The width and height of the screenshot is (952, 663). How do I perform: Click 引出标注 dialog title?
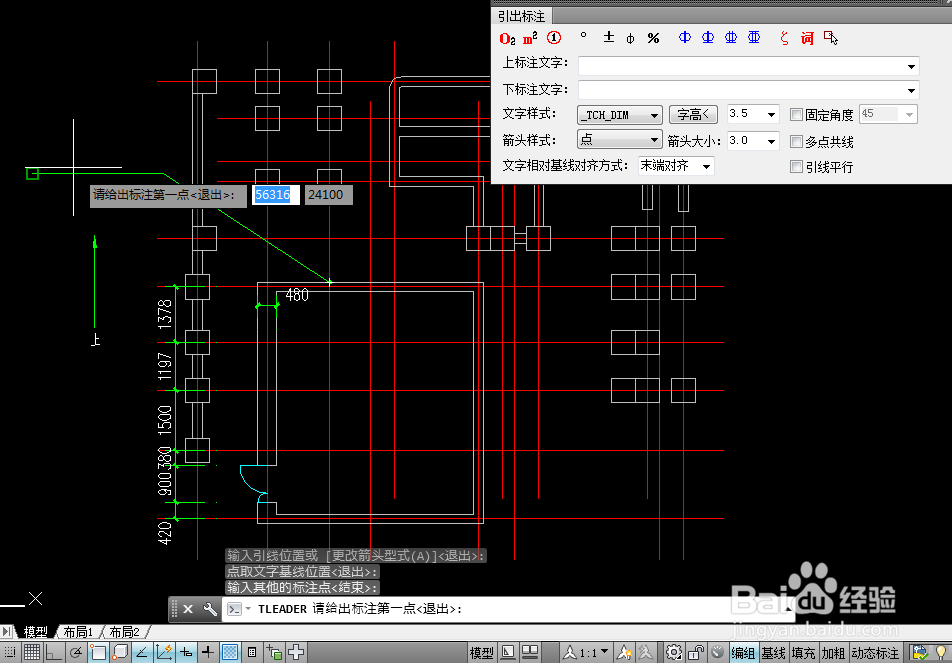pyautogui.click(x=522, y=16)
